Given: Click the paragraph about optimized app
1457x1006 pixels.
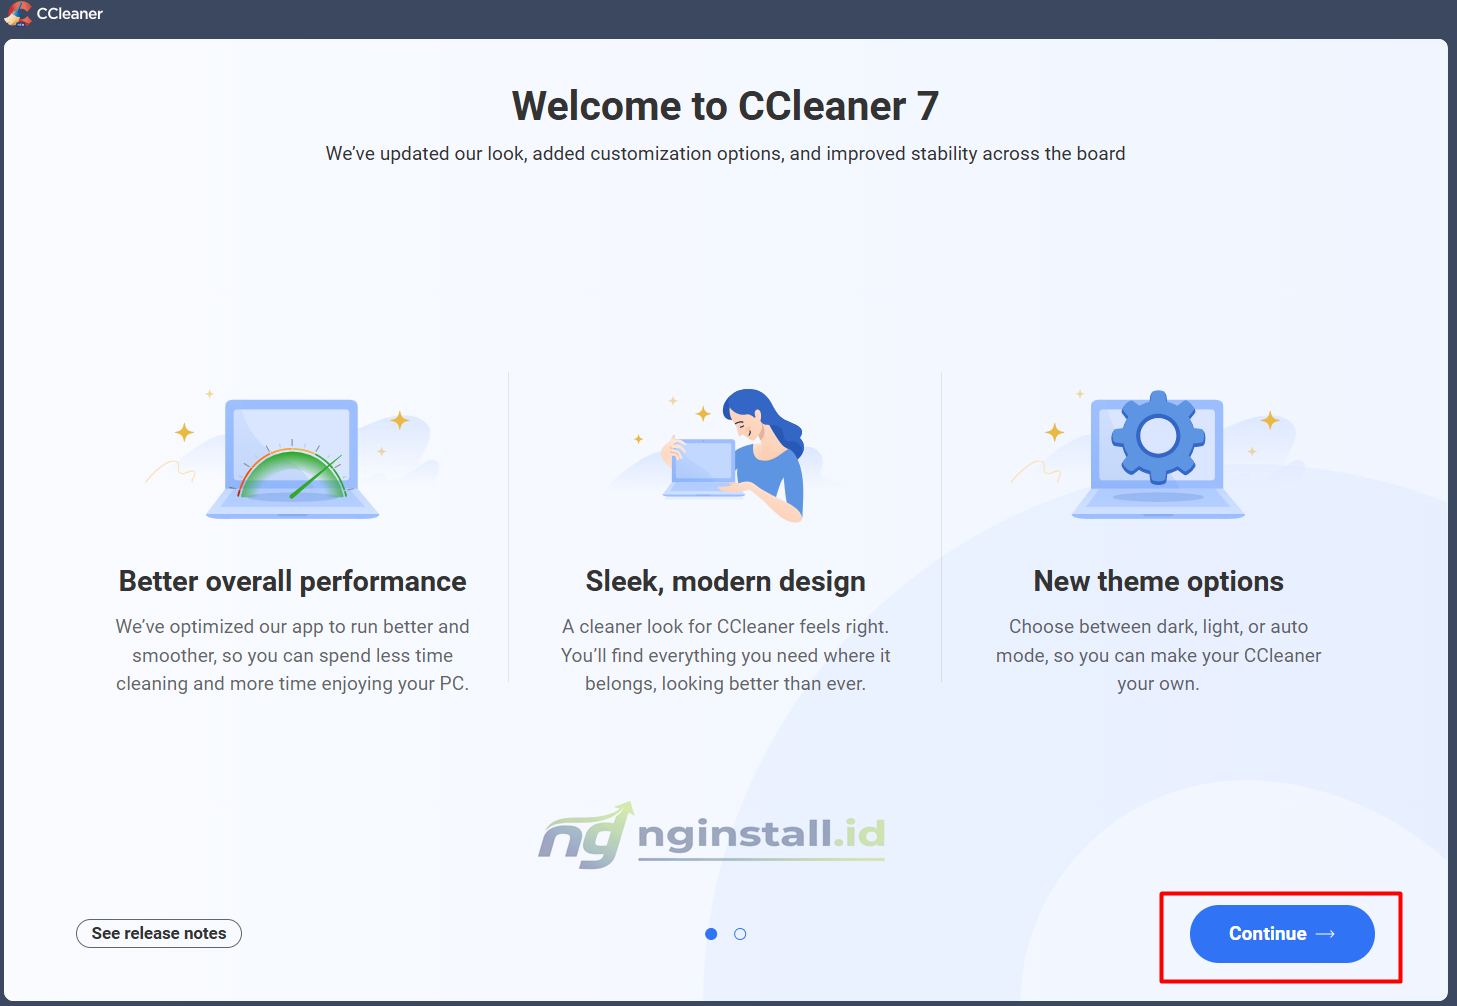Looking at the screenshot, I should [293, 655].
